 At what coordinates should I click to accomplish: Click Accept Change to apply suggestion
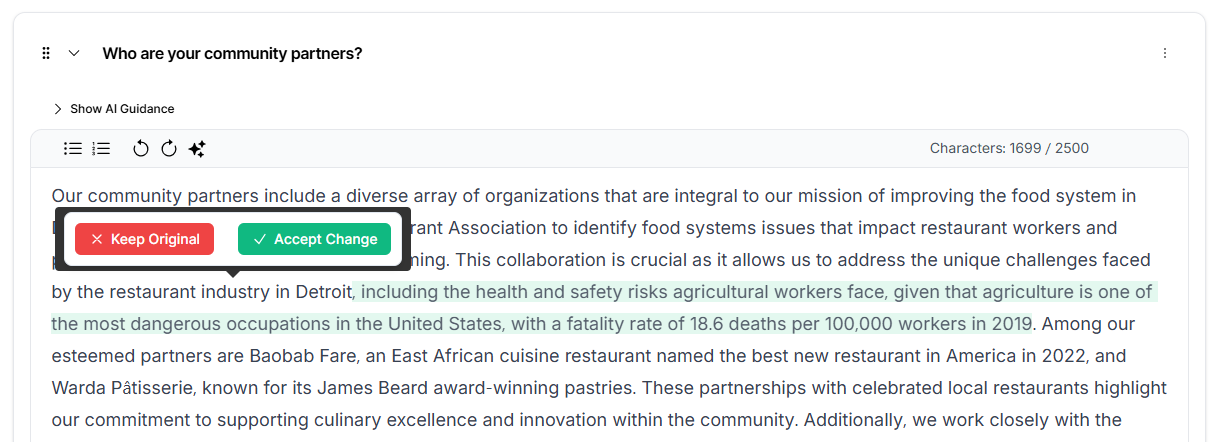pos(314,239)
